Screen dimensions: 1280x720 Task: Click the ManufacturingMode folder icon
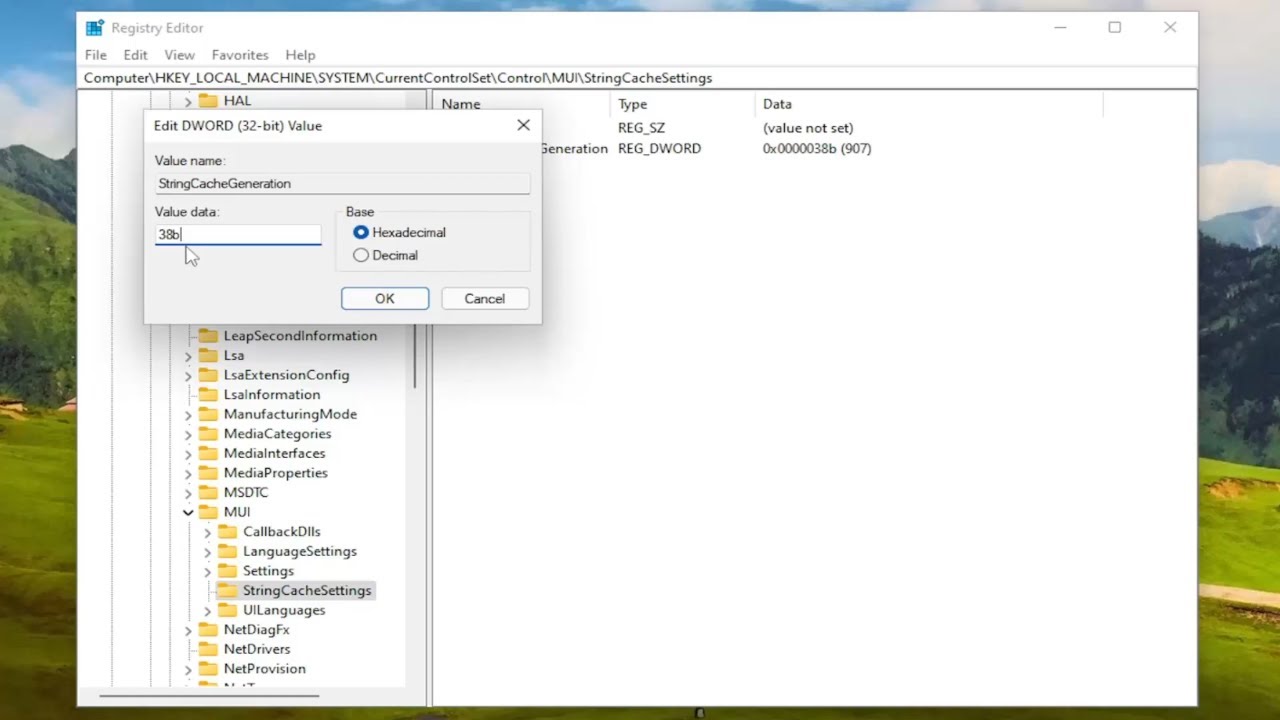[208, 413]
